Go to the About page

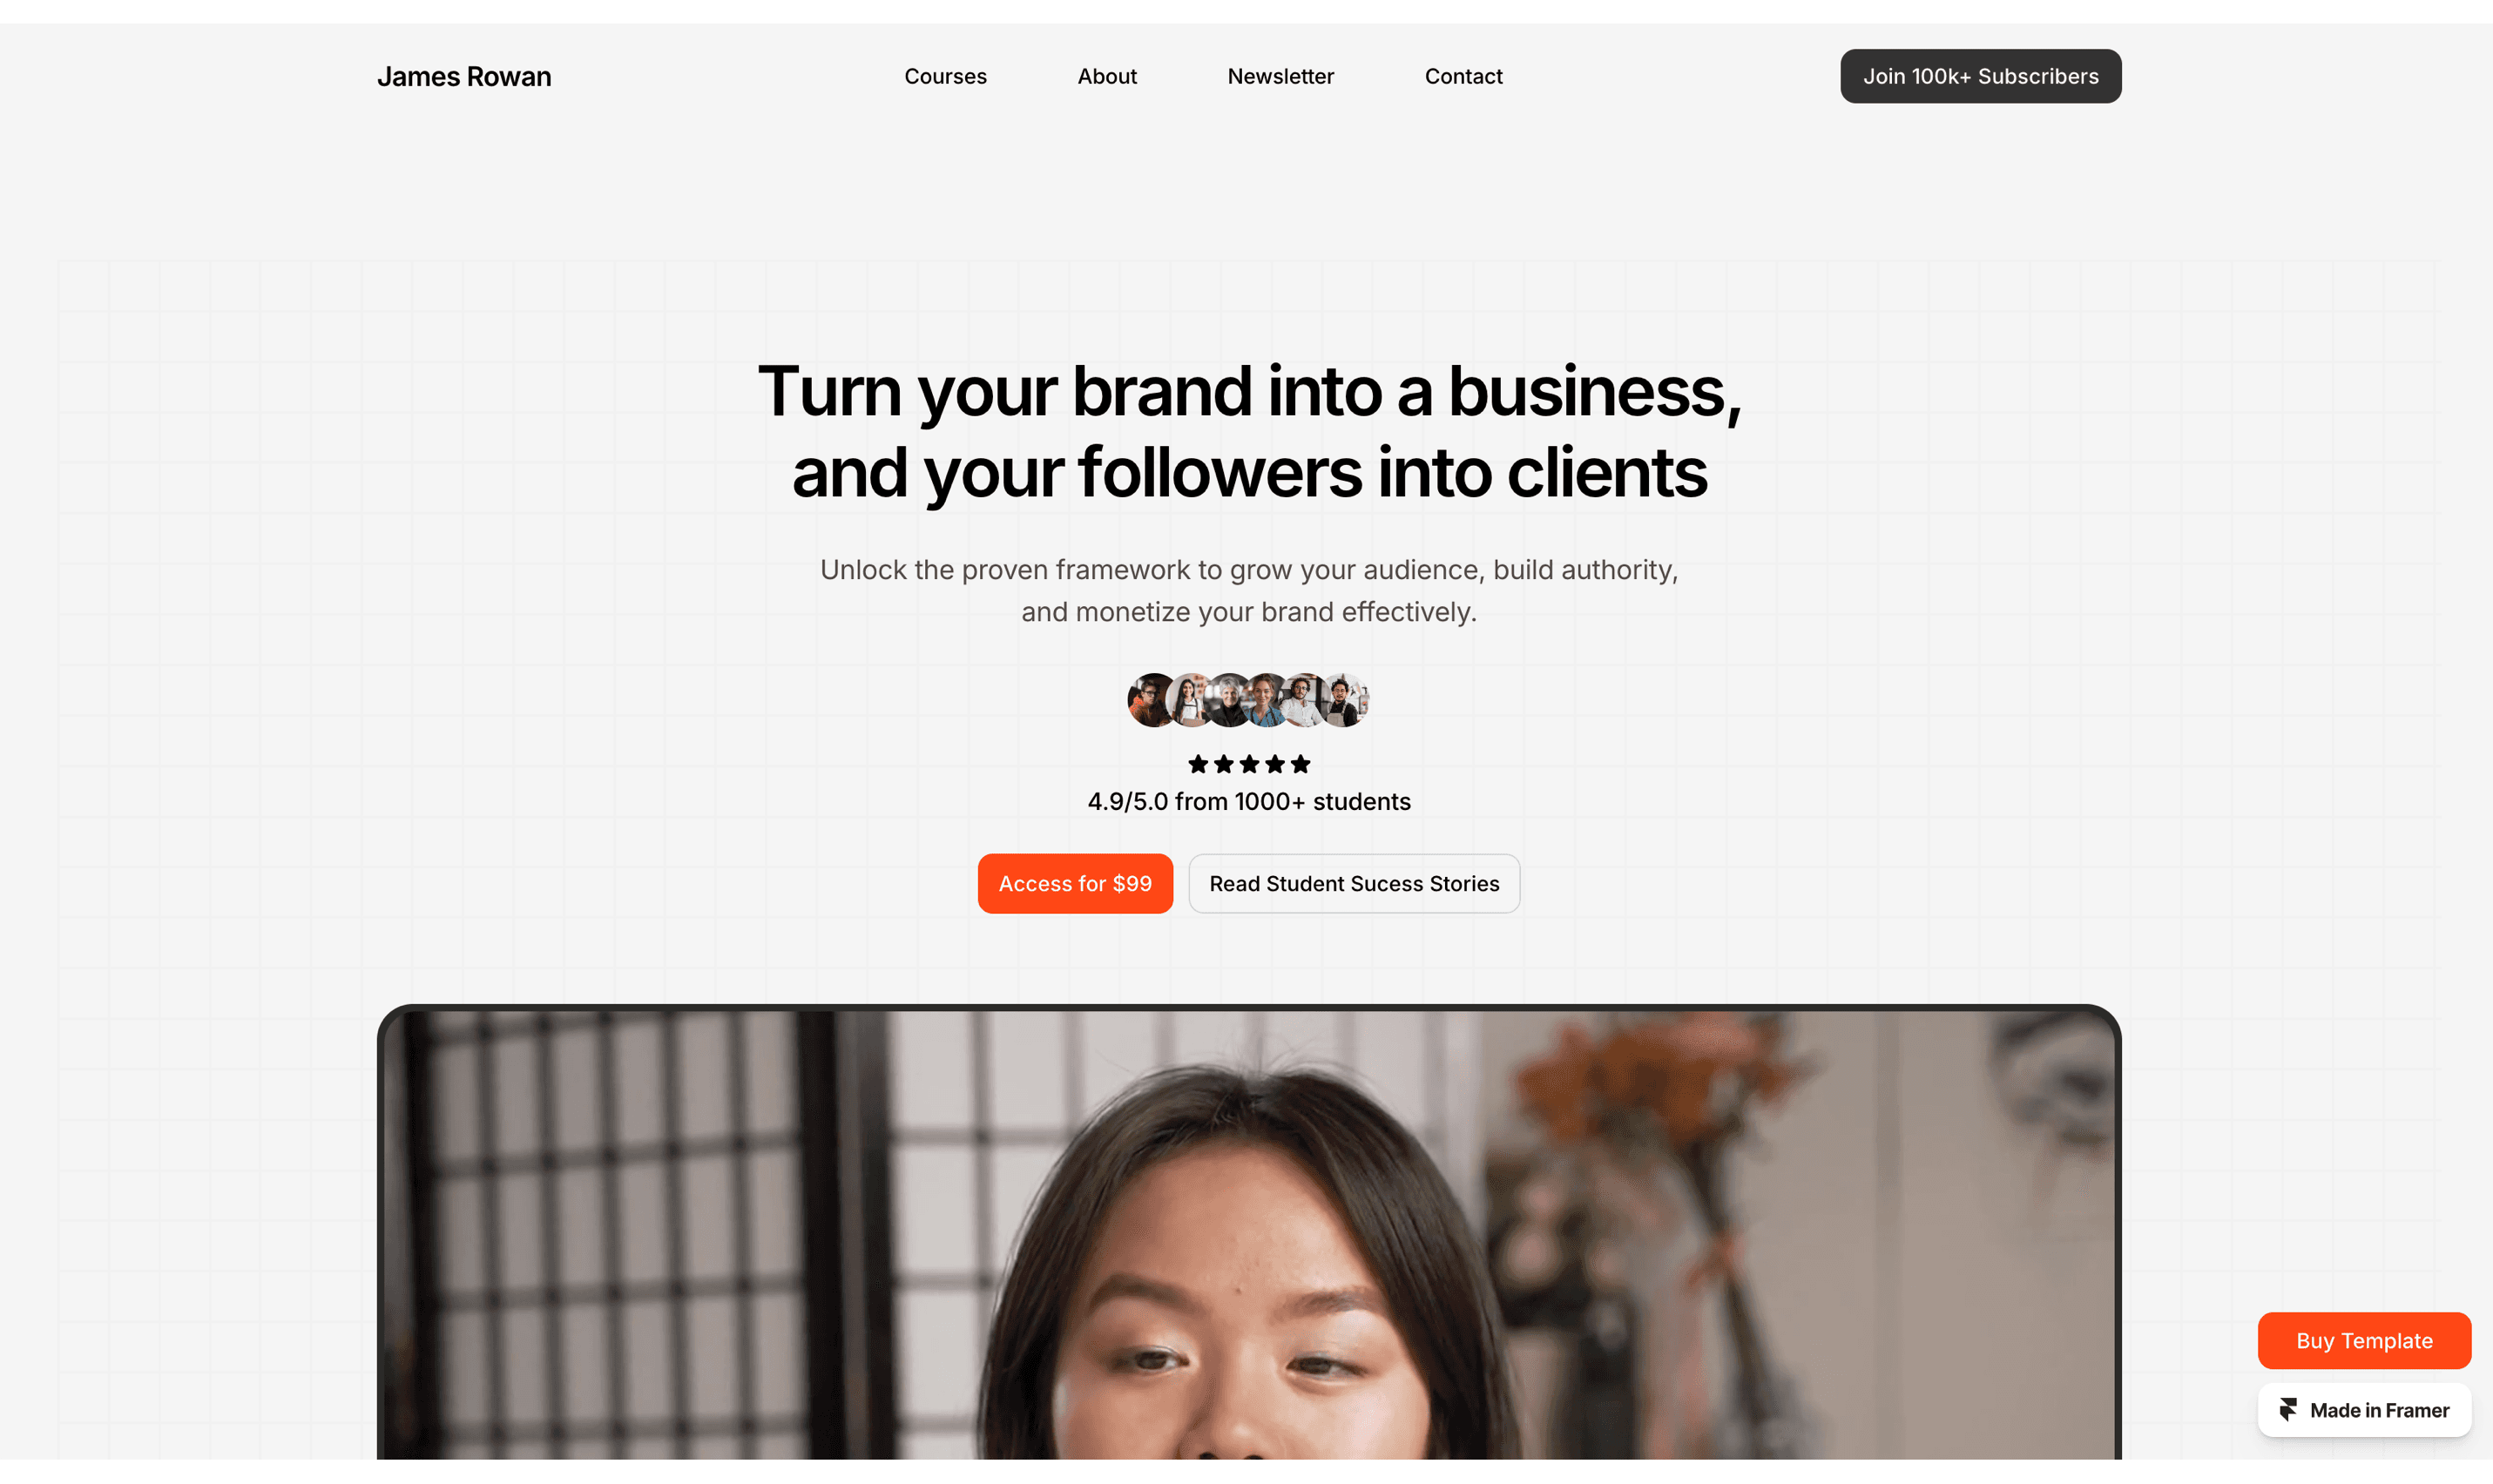pos(1107,76)
